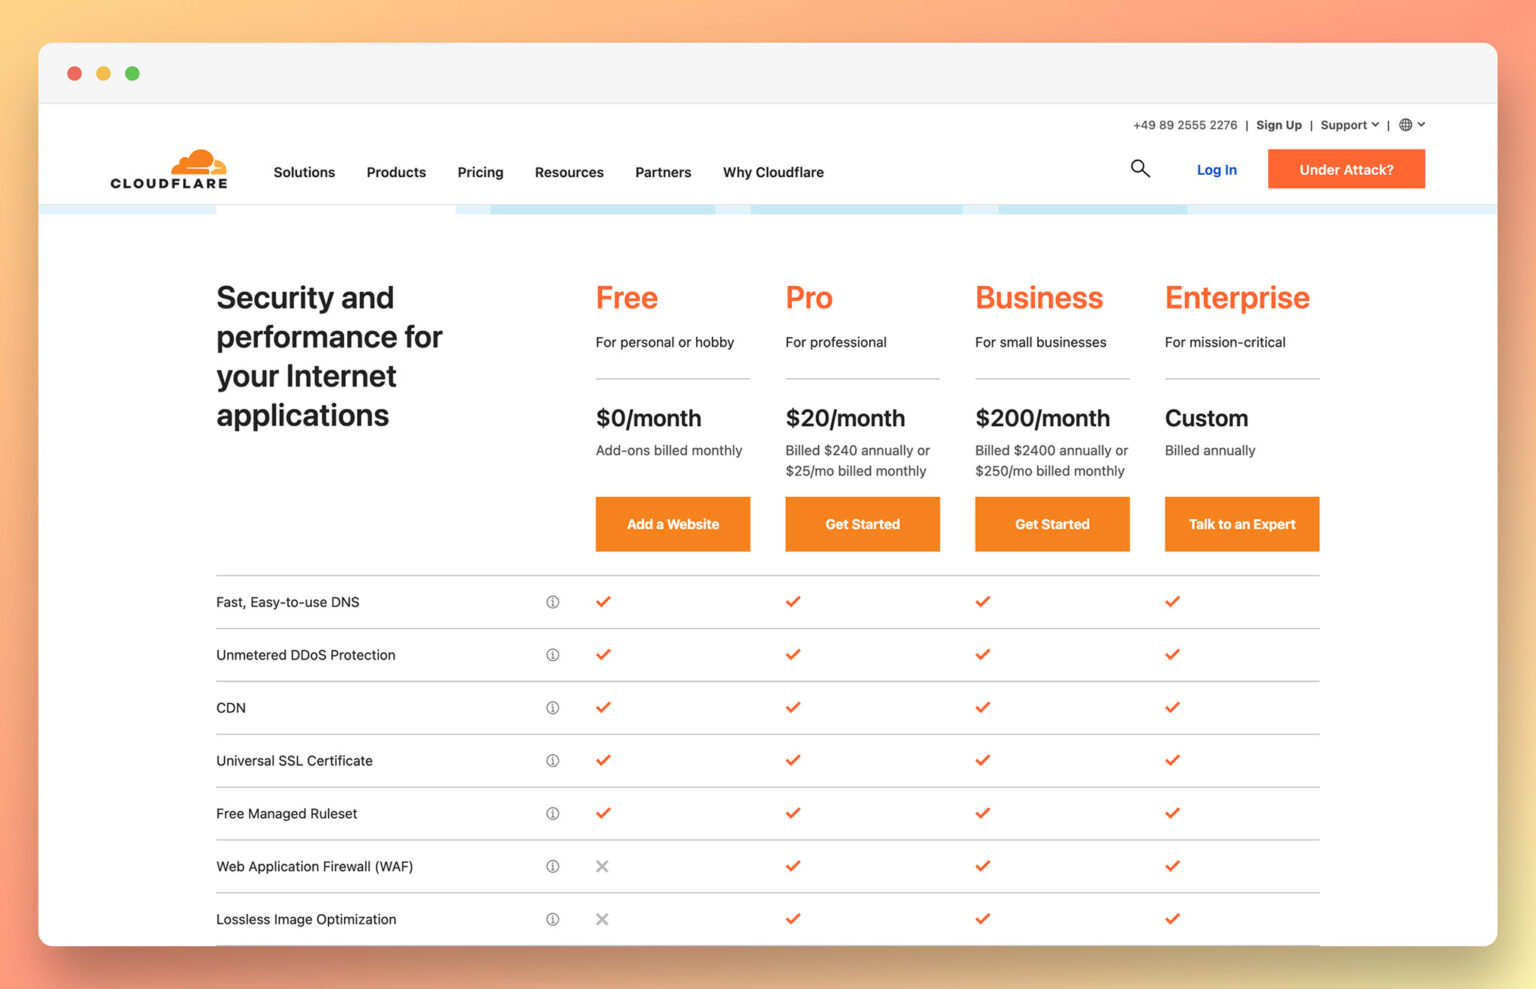Click the Unmetered DDoS Protection label
The width and height of the screenshot is (1536, 989).
306,655
